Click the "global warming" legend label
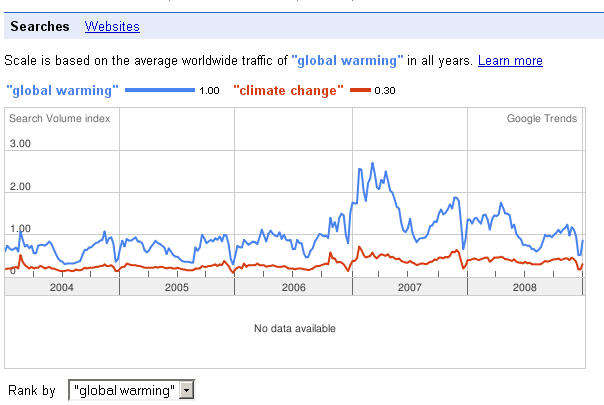The image size is (604, 405). 62,91
